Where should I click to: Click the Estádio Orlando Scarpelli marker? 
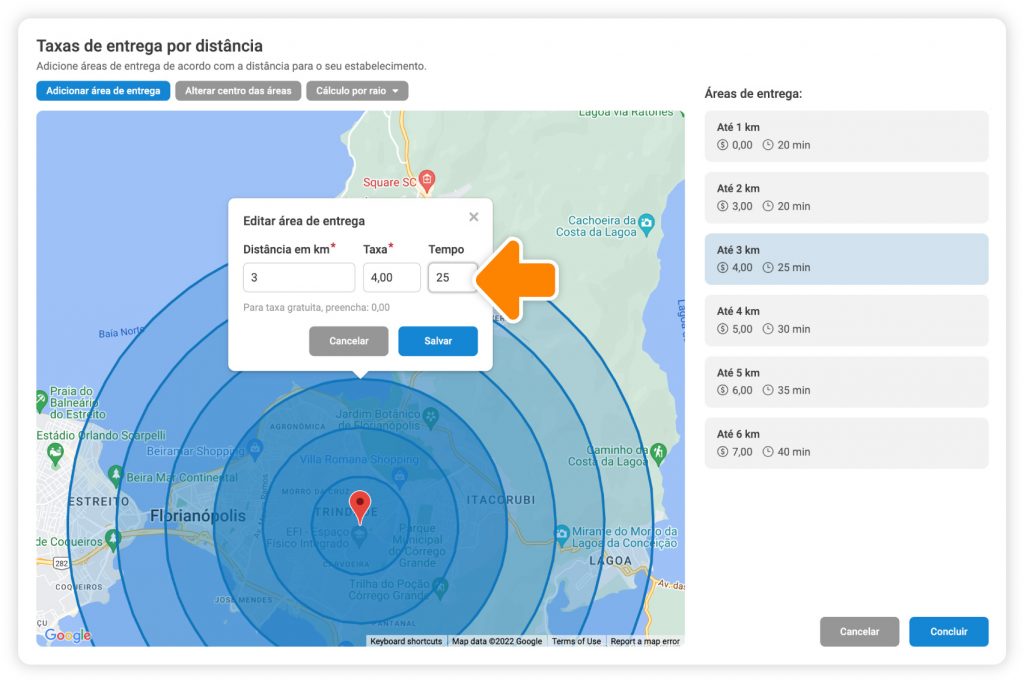56,454
